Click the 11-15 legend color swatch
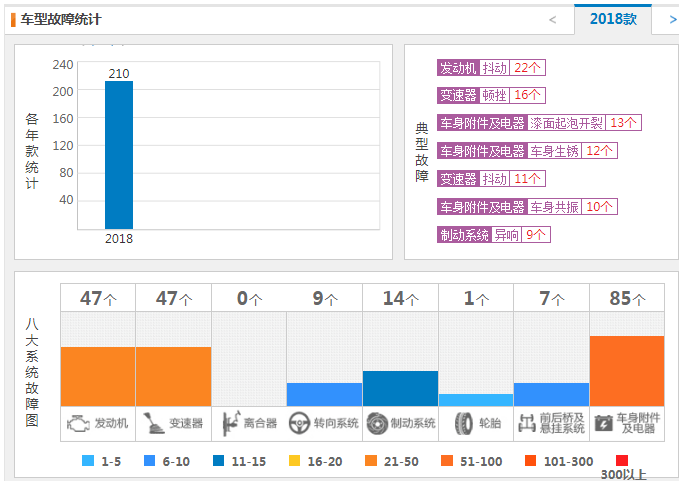This screenshot has height=481, width=679. 219,460
